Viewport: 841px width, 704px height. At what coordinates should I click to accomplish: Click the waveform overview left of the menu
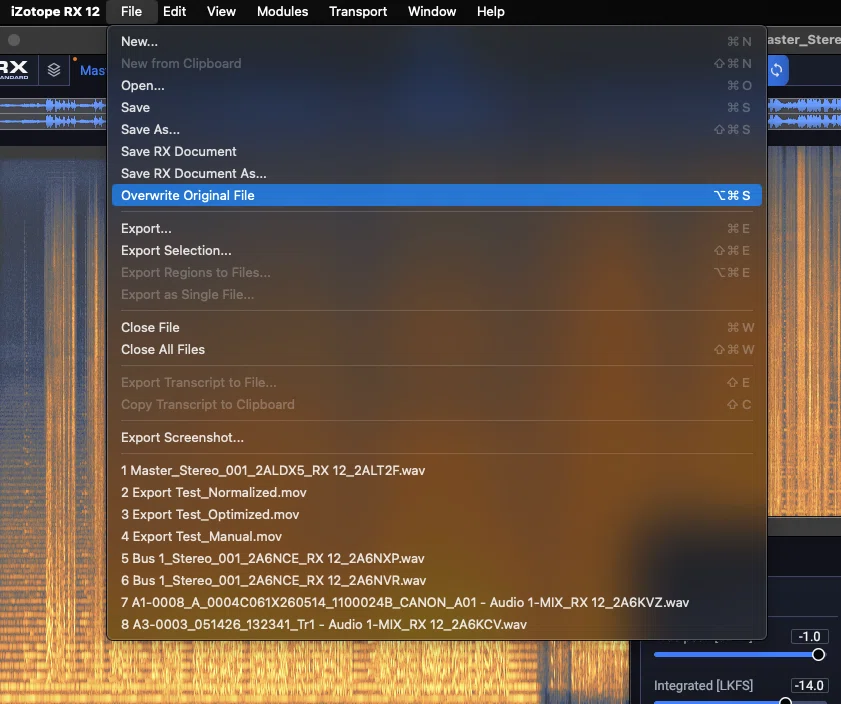pos(53,113)
